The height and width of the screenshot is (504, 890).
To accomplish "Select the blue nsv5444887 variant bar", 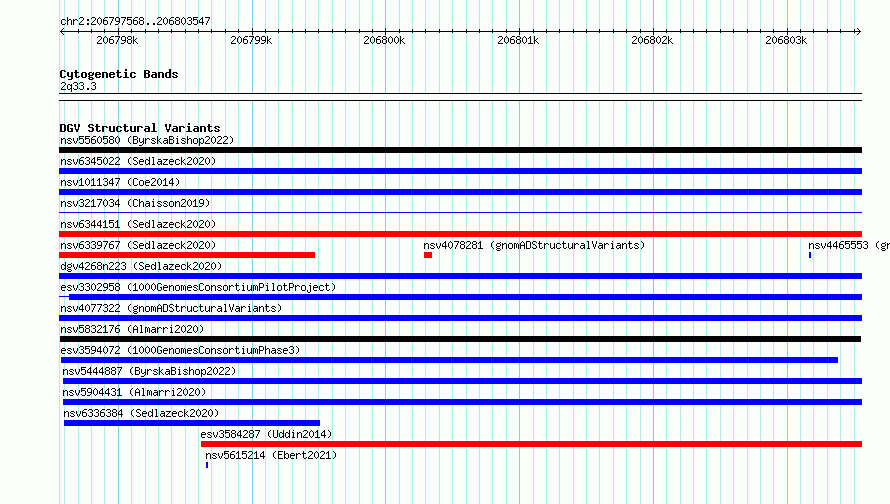I will pos(462,381).
